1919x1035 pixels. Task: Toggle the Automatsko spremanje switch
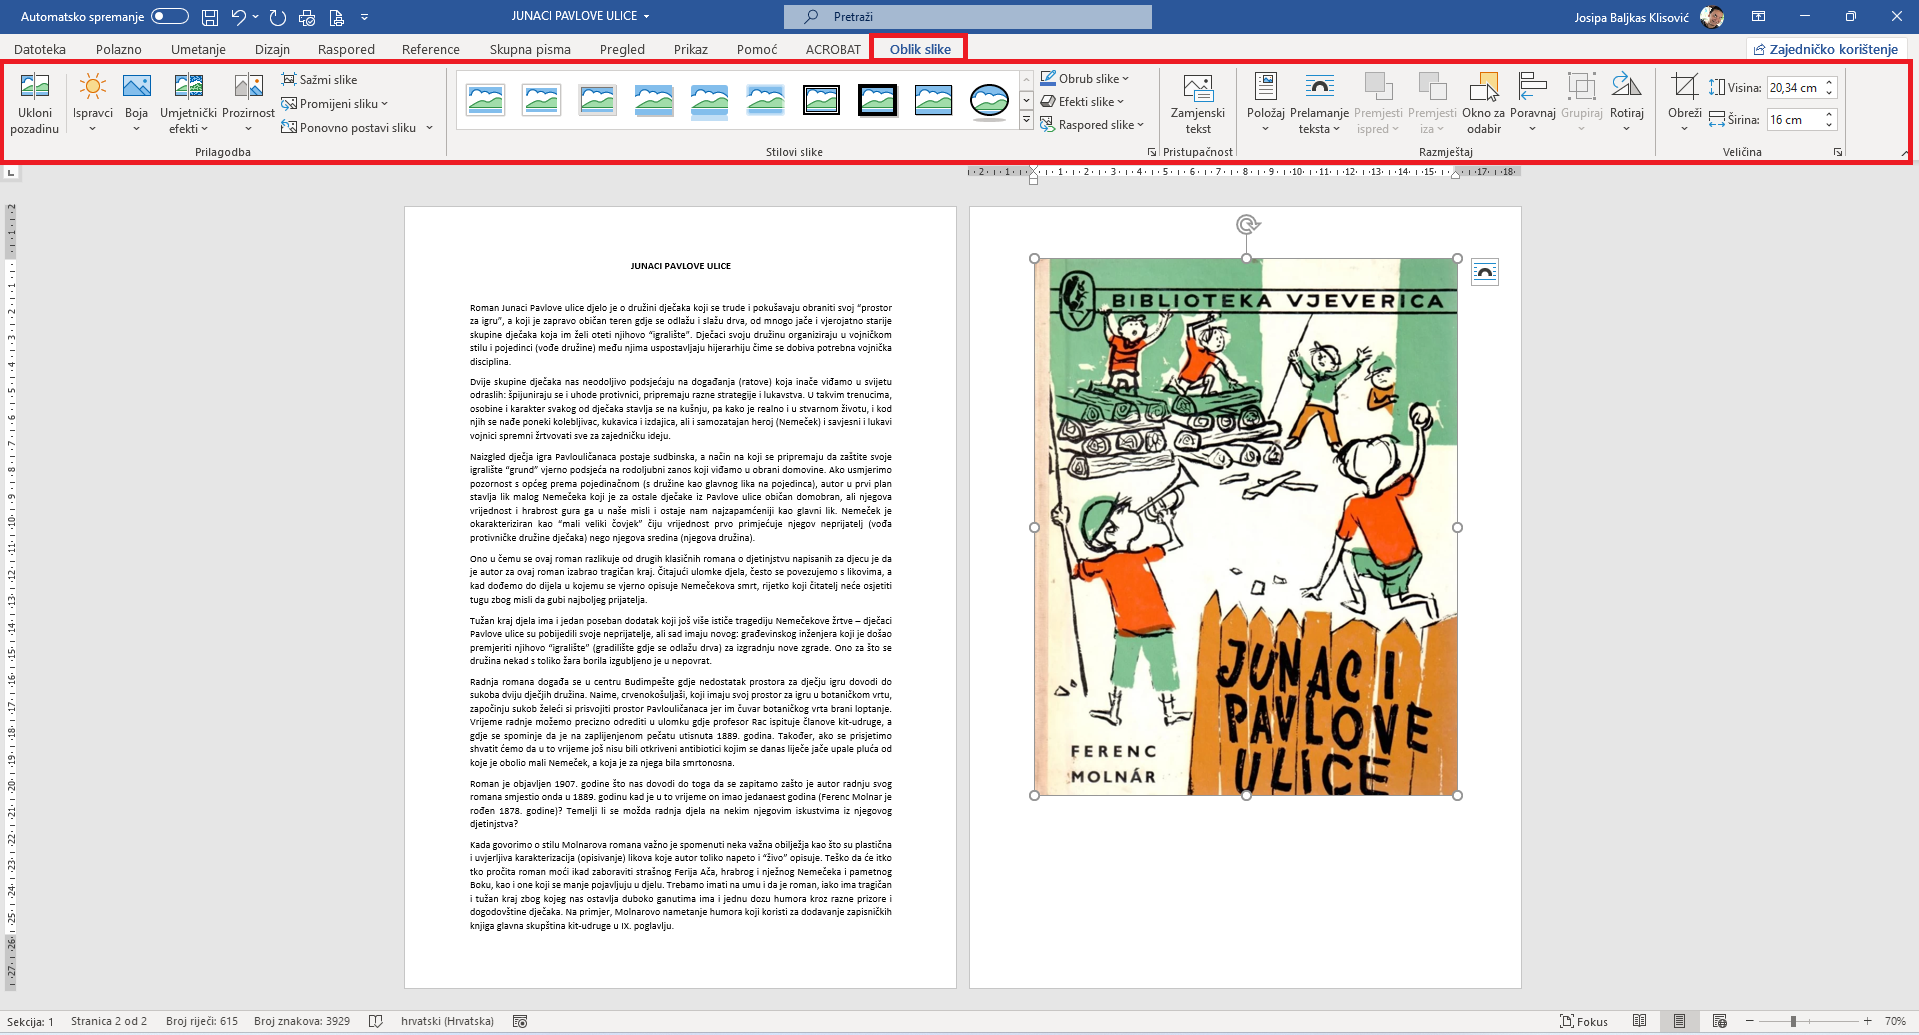pos(170,16)
